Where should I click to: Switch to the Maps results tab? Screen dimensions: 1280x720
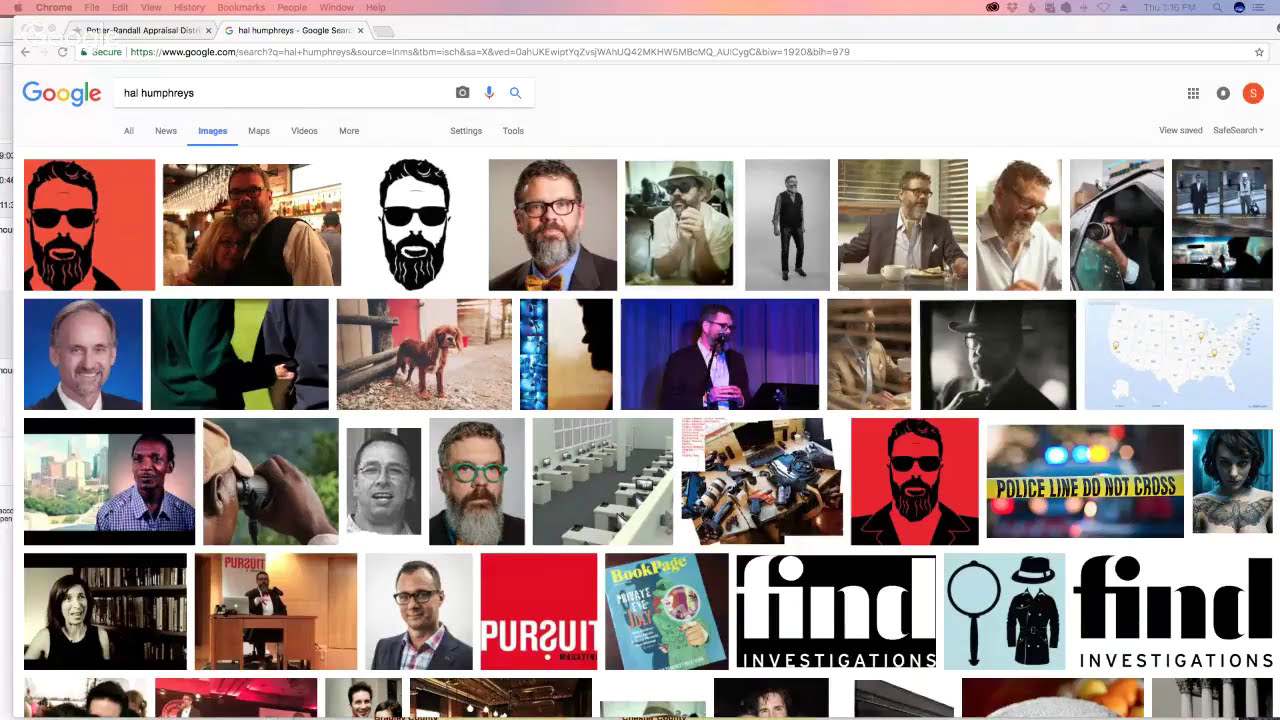[259, 131]
